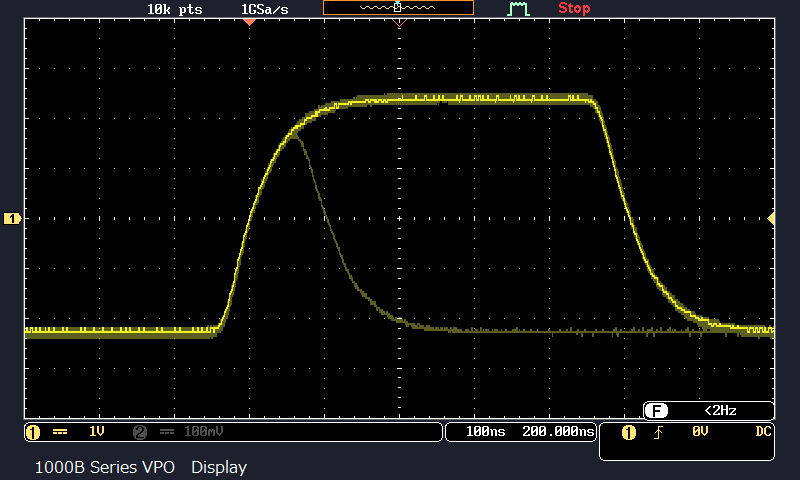Click the channel 1 ground level marker
The height and width of the screenshot is (480, 800).
(12, 219)
